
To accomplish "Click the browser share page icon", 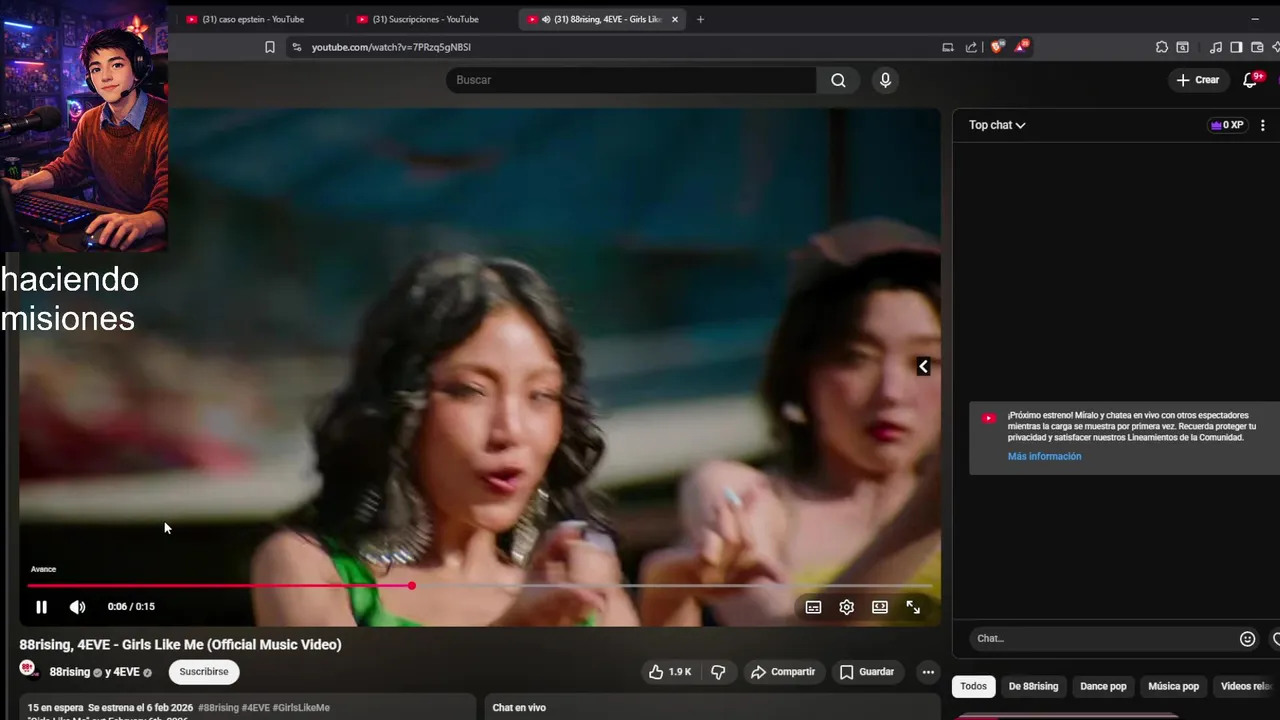I will [971, 47].
